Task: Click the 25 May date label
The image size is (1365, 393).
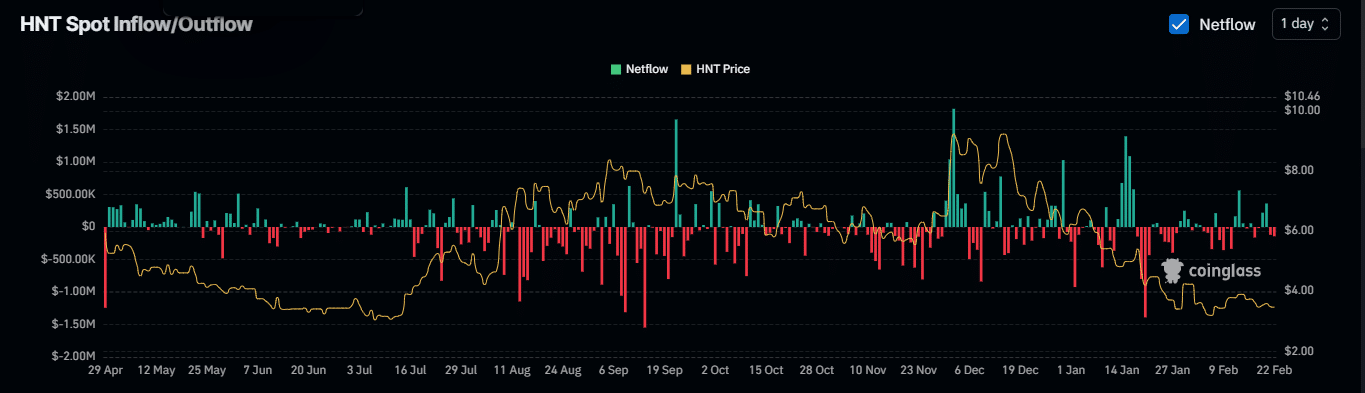Action: 207,370
